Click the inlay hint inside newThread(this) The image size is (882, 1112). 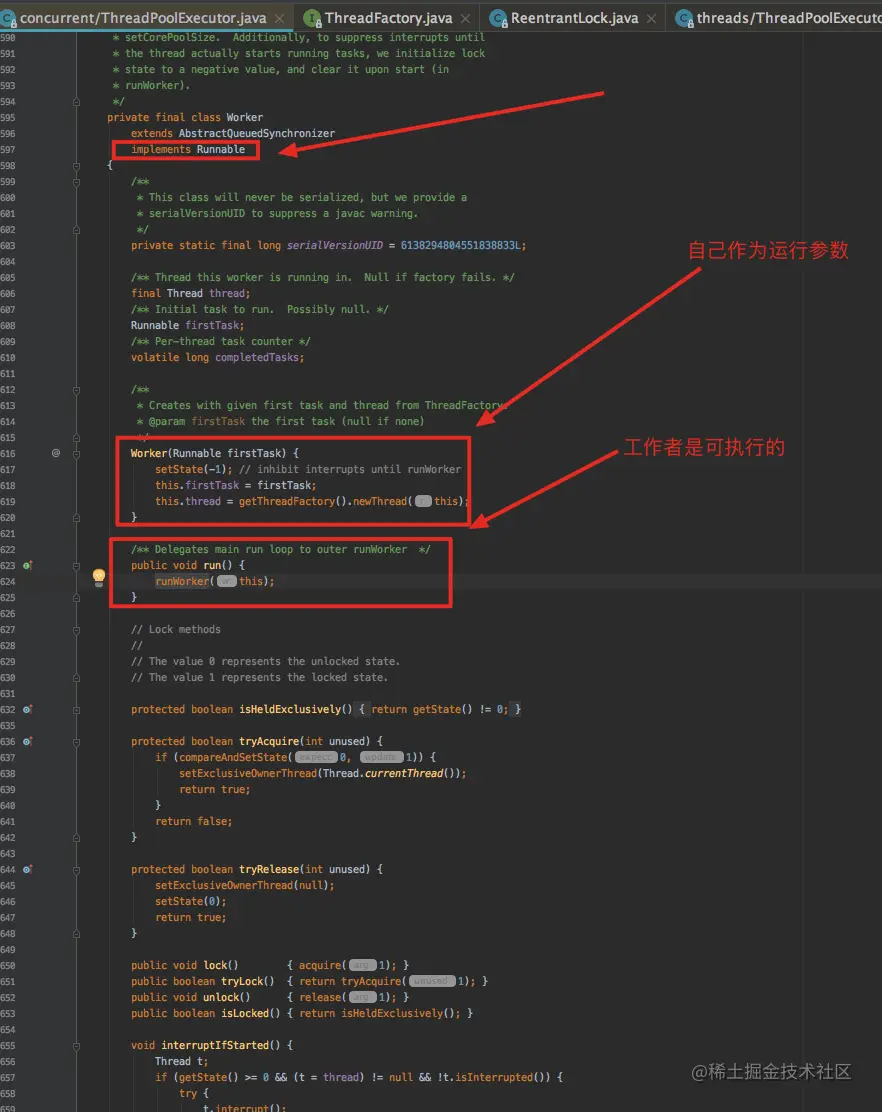click(423, 501)
